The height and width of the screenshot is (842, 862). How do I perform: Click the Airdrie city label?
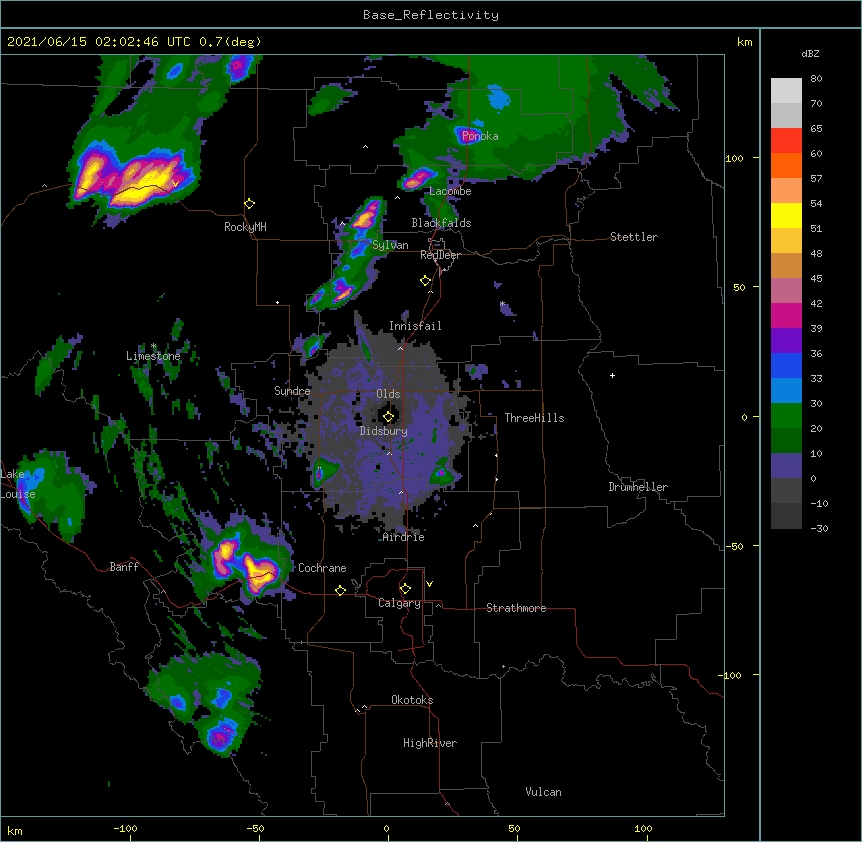404,537
